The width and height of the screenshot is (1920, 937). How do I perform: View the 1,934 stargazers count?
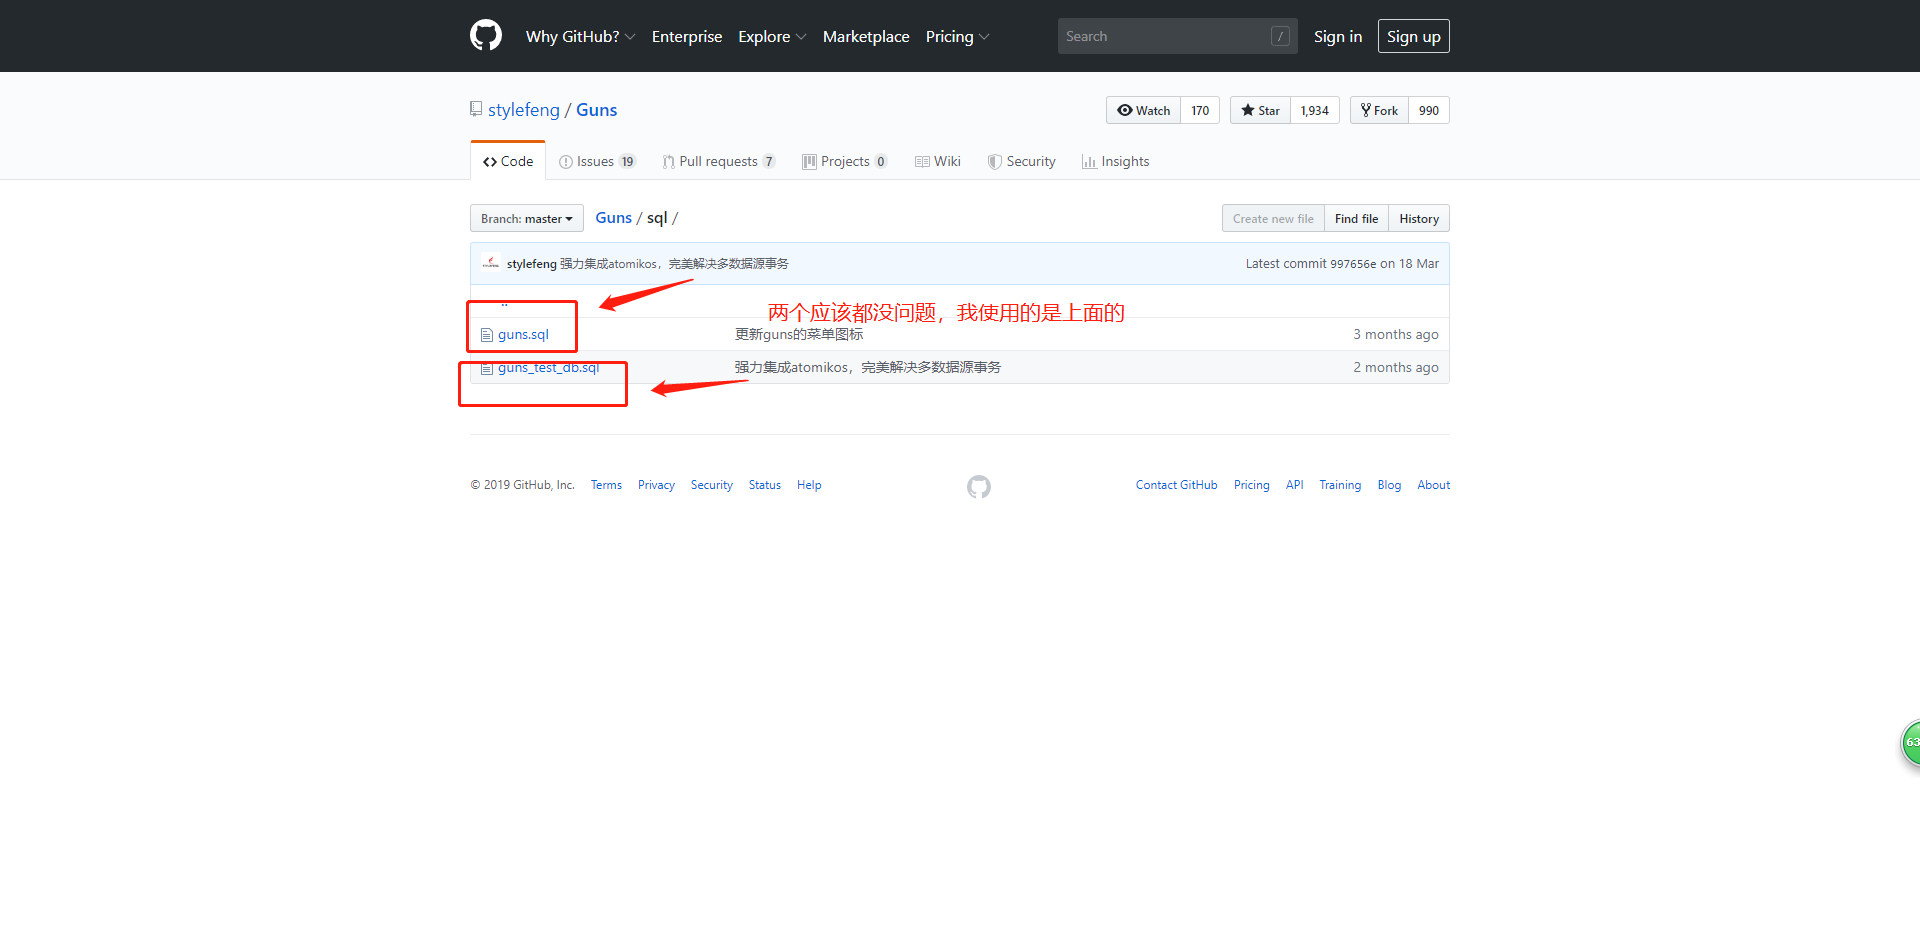(1315, 110)
